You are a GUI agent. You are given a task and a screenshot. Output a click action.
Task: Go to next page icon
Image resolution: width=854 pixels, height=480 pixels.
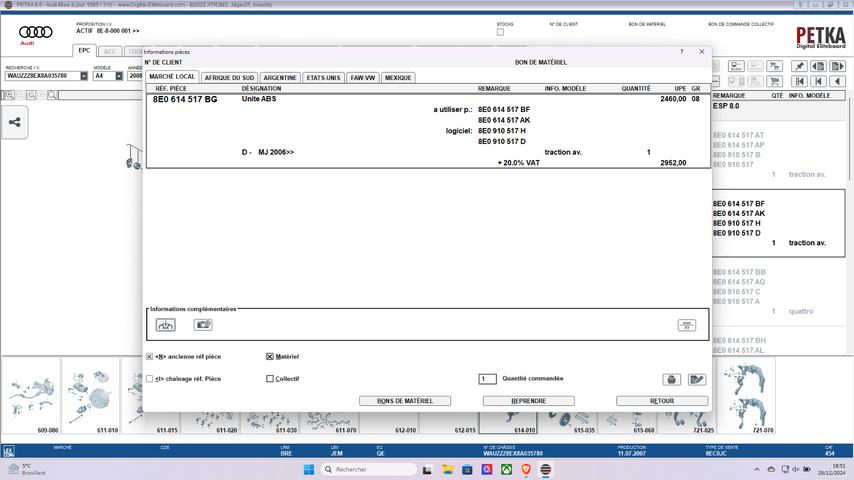coord(837,66)
